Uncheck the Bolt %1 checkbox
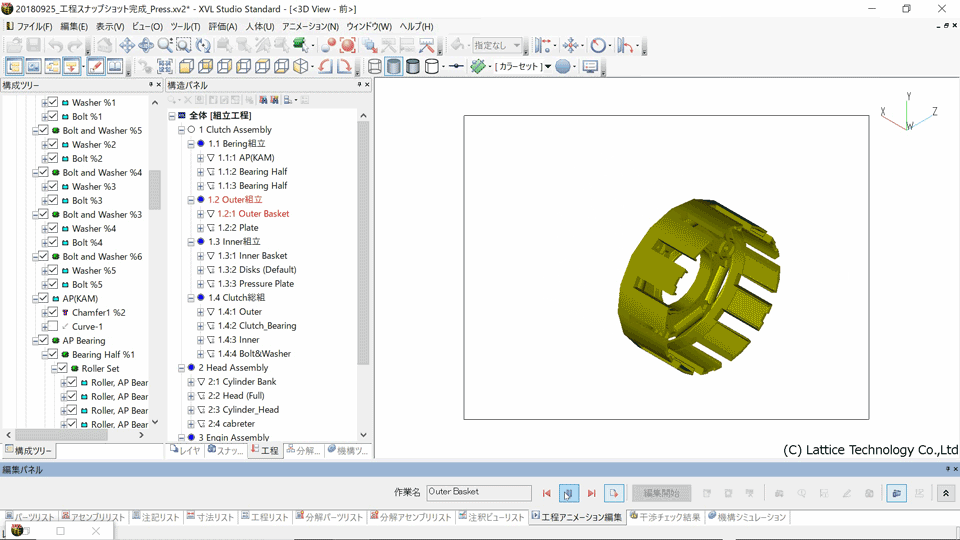960x540 pixels. pyautogui.click(x=53, y=116)
